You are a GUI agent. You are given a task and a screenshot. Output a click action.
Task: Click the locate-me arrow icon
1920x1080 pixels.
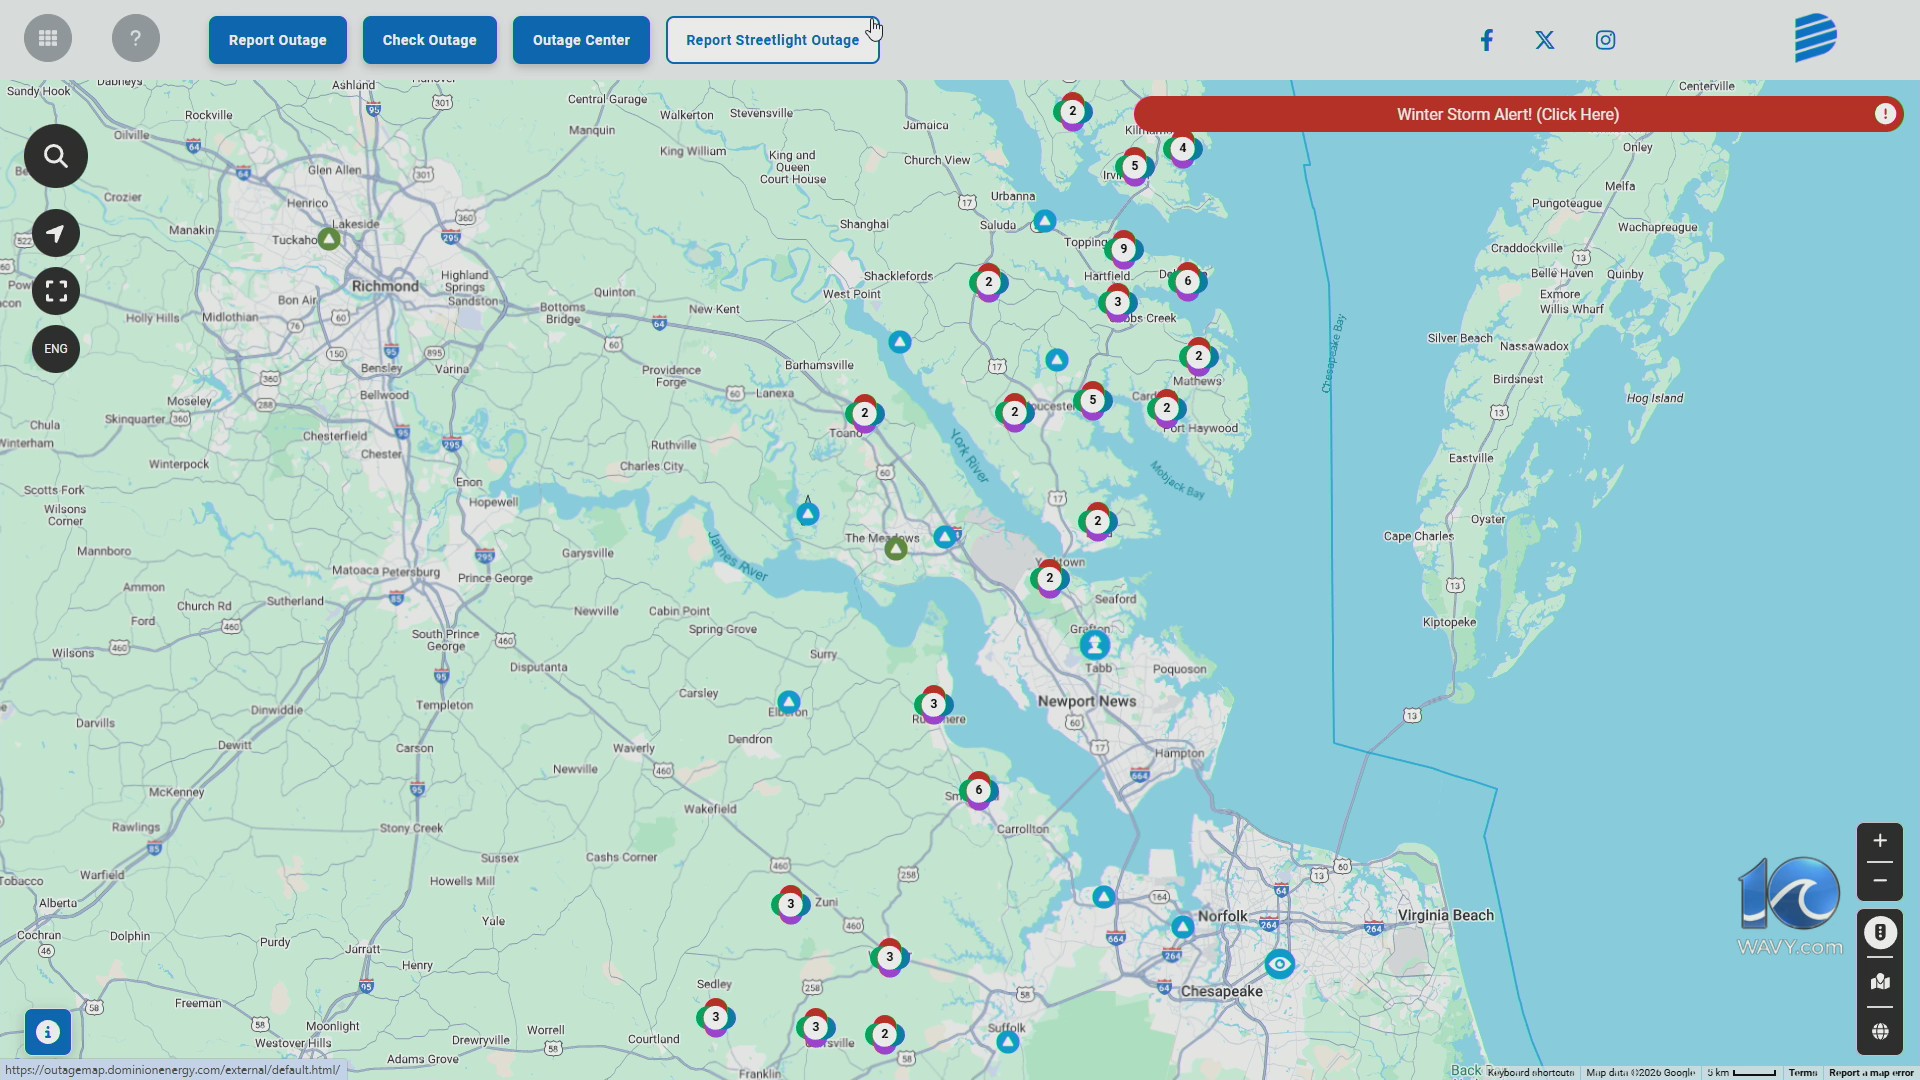point(56,234)
